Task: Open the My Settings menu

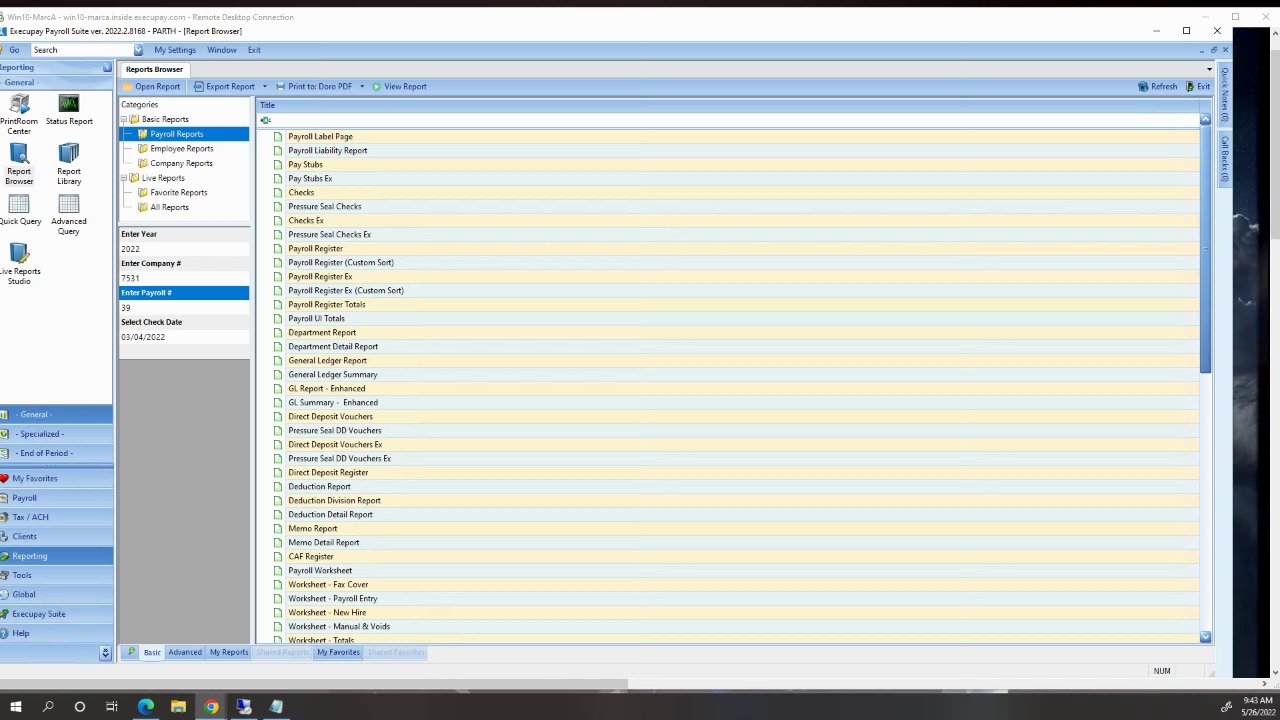Action: 175,50
